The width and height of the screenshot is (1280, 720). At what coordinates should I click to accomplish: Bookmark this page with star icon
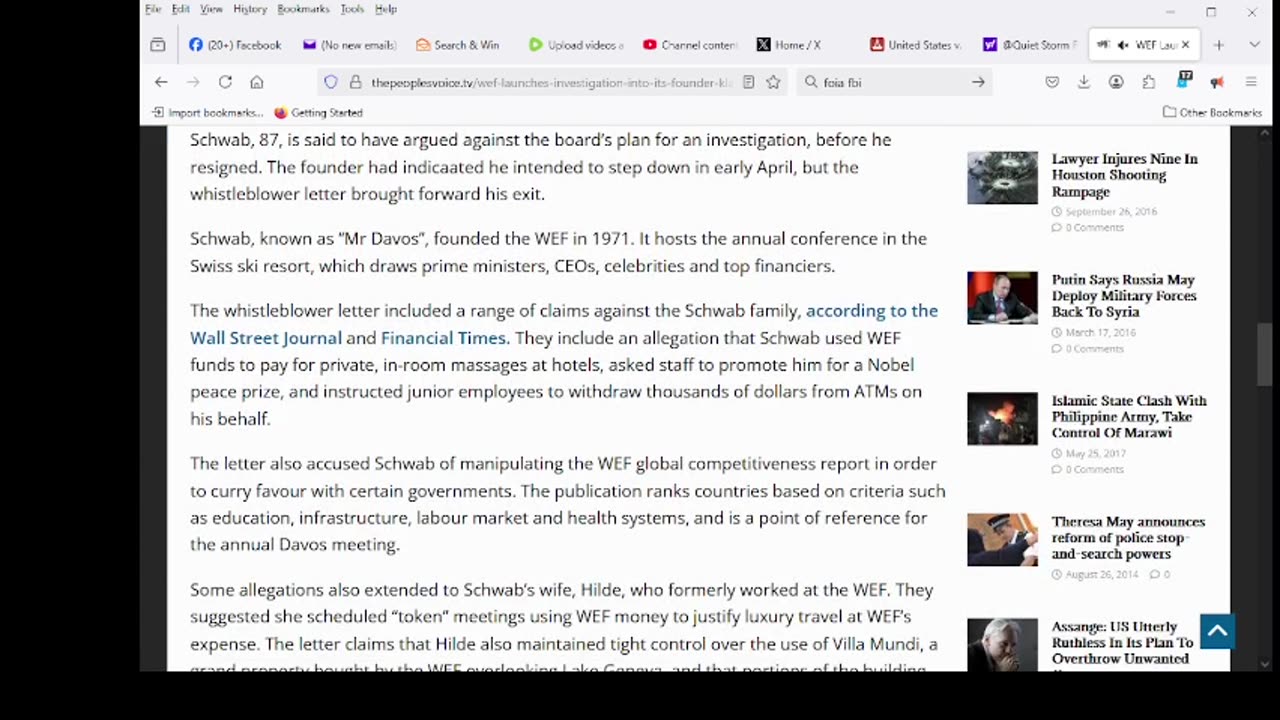pyautogui.click(x=773, y=82)
